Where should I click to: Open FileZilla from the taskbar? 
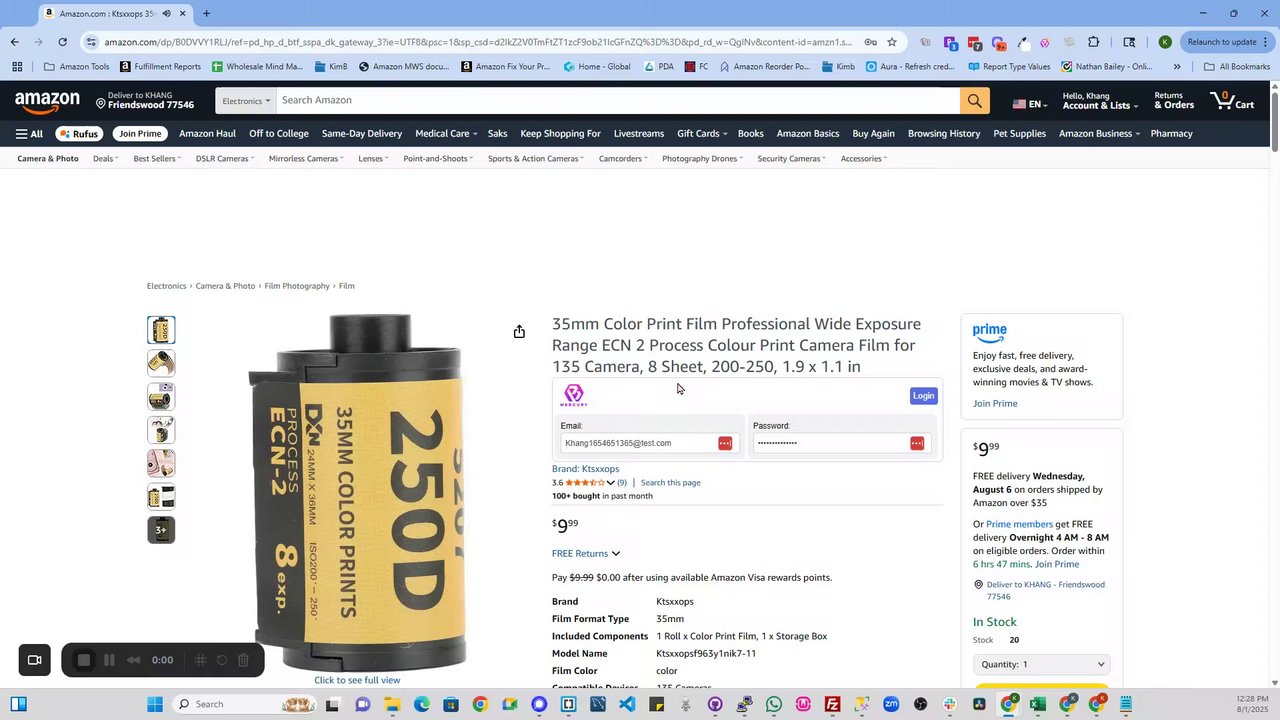[832, 704]
